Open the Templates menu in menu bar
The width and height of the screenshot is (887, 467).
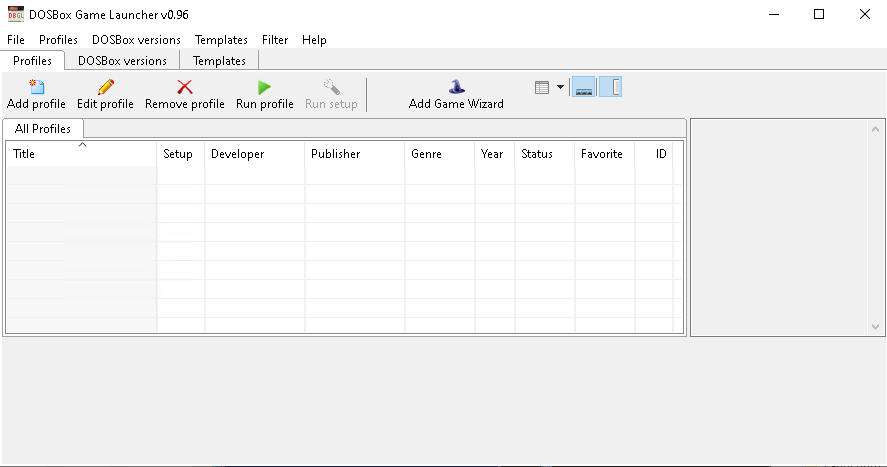[x=221, y=40]
